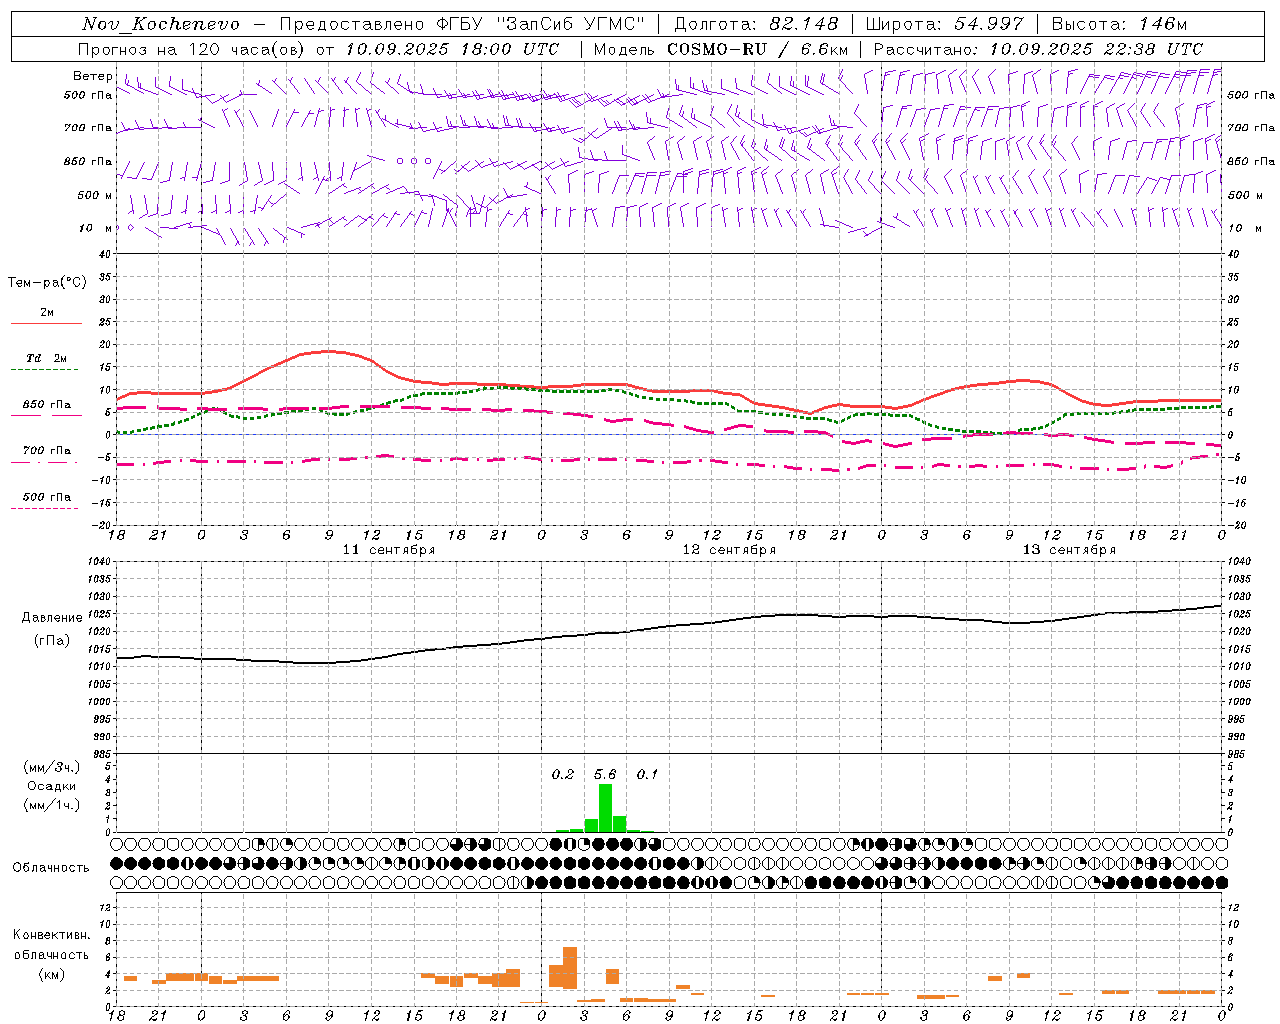
Task: Click the (гПа) unit label under Давление
Action: [51, 641]
